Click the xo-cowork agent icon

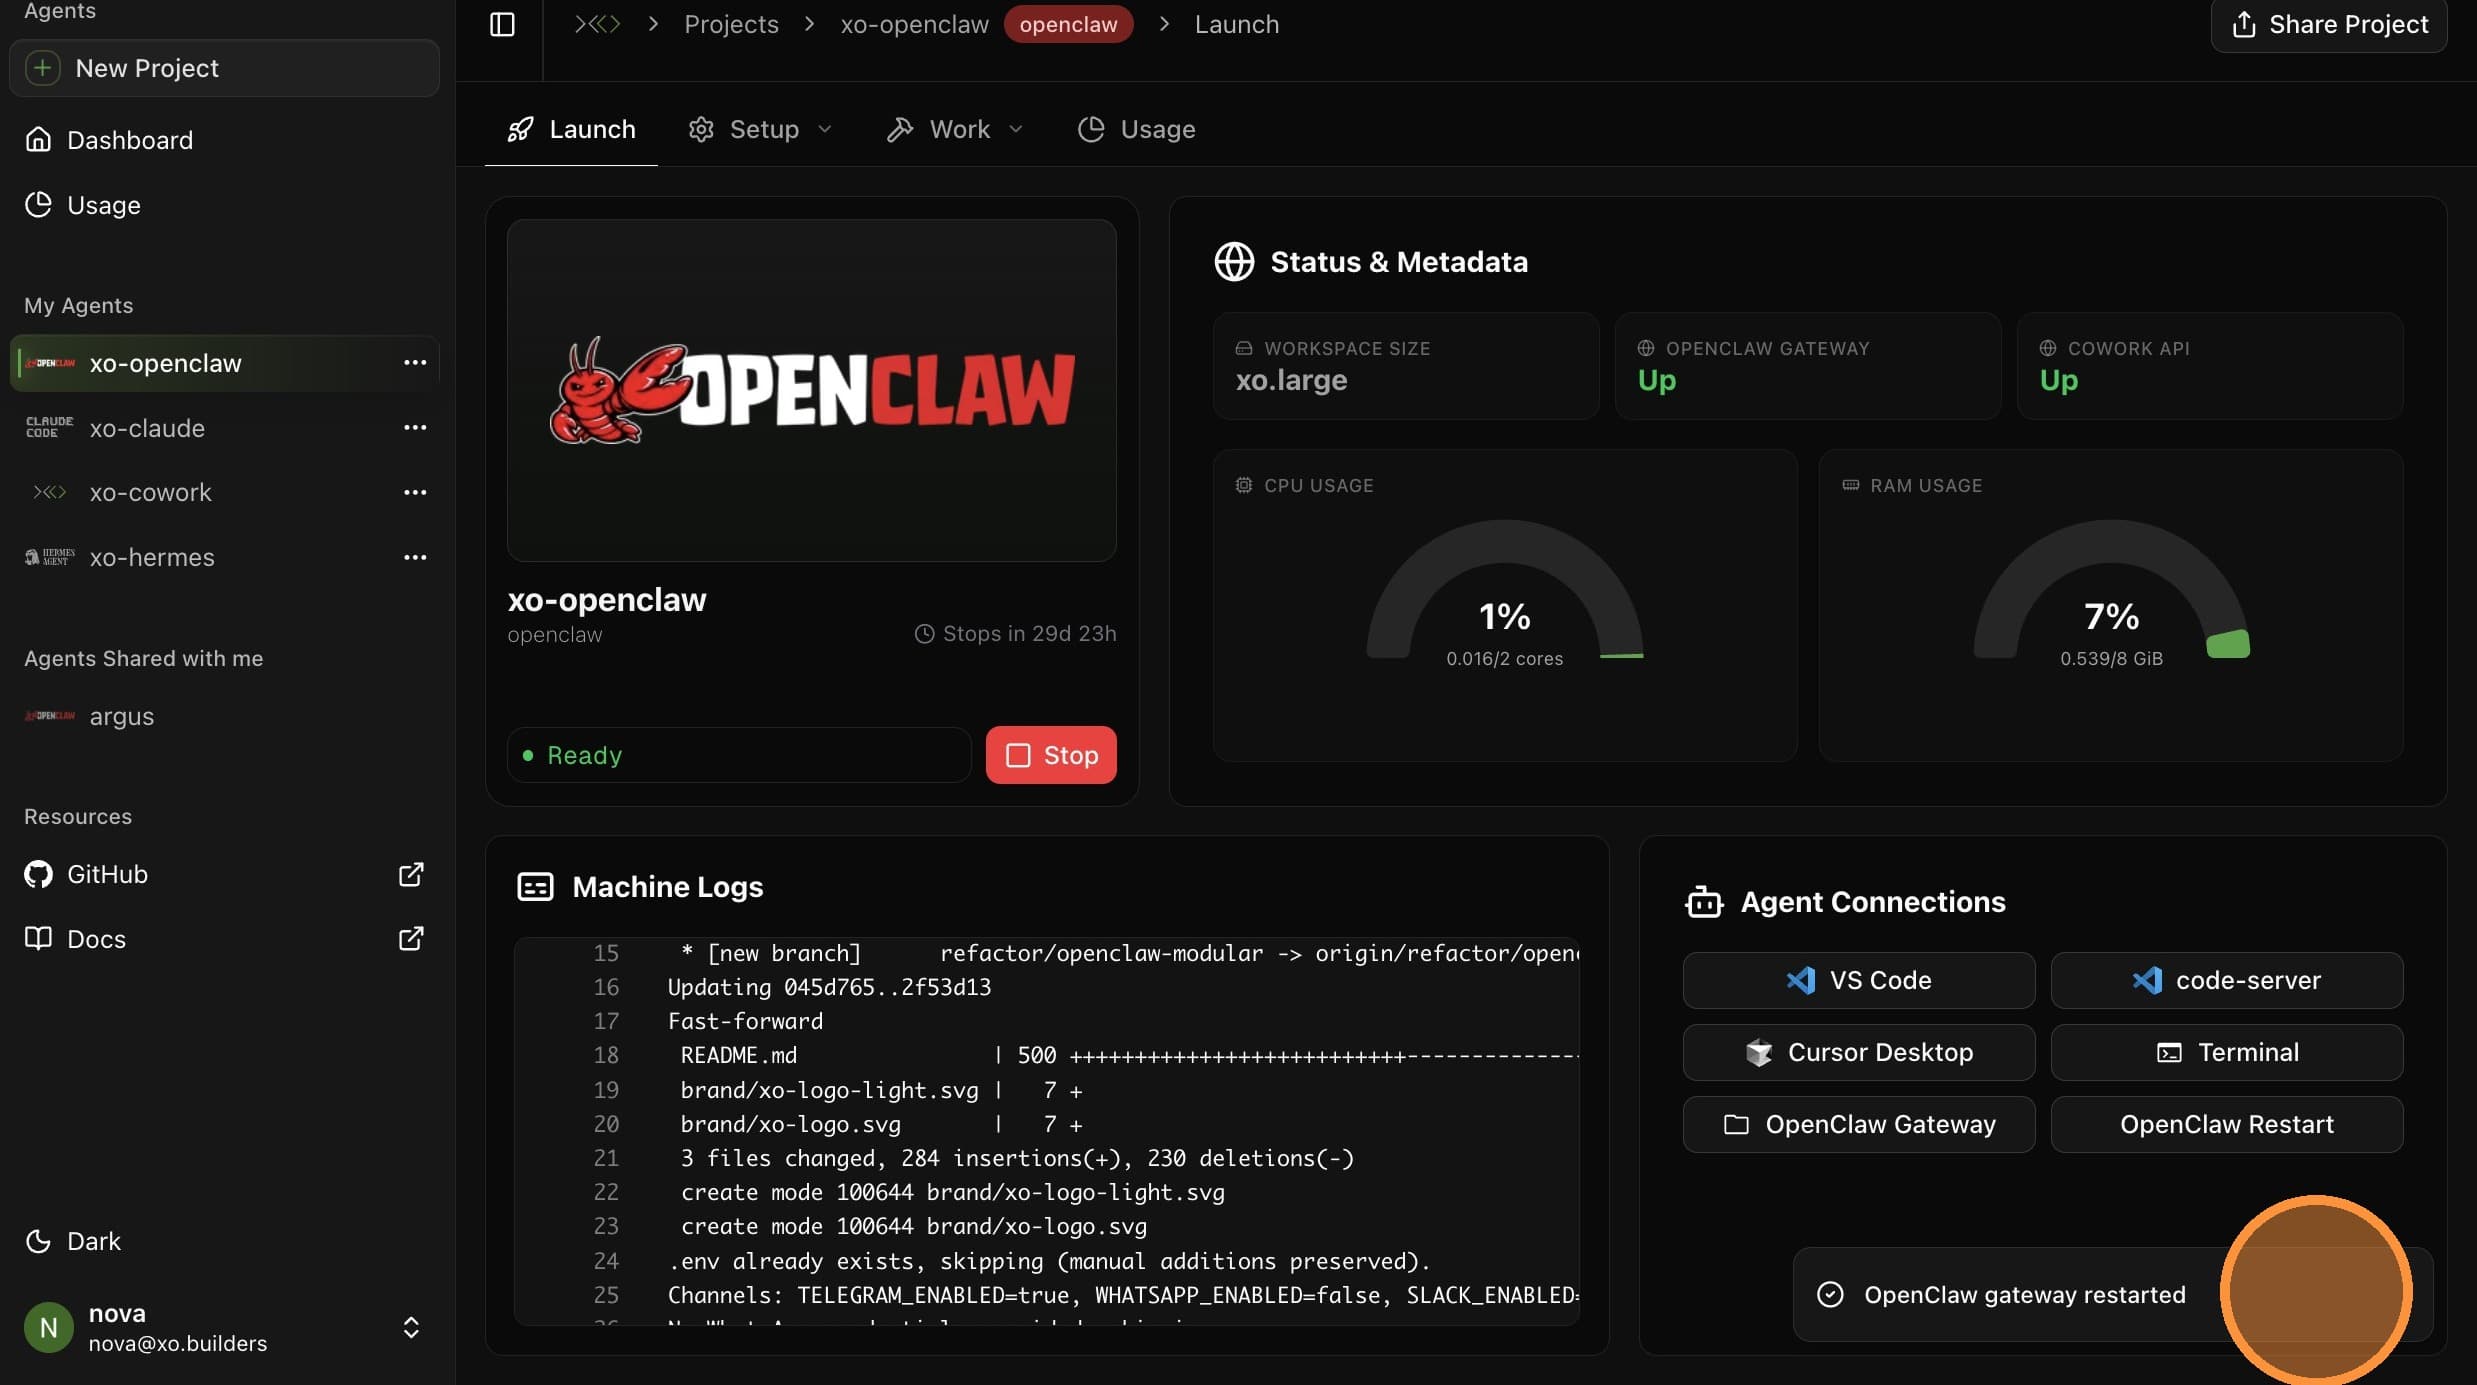(49, 492)
